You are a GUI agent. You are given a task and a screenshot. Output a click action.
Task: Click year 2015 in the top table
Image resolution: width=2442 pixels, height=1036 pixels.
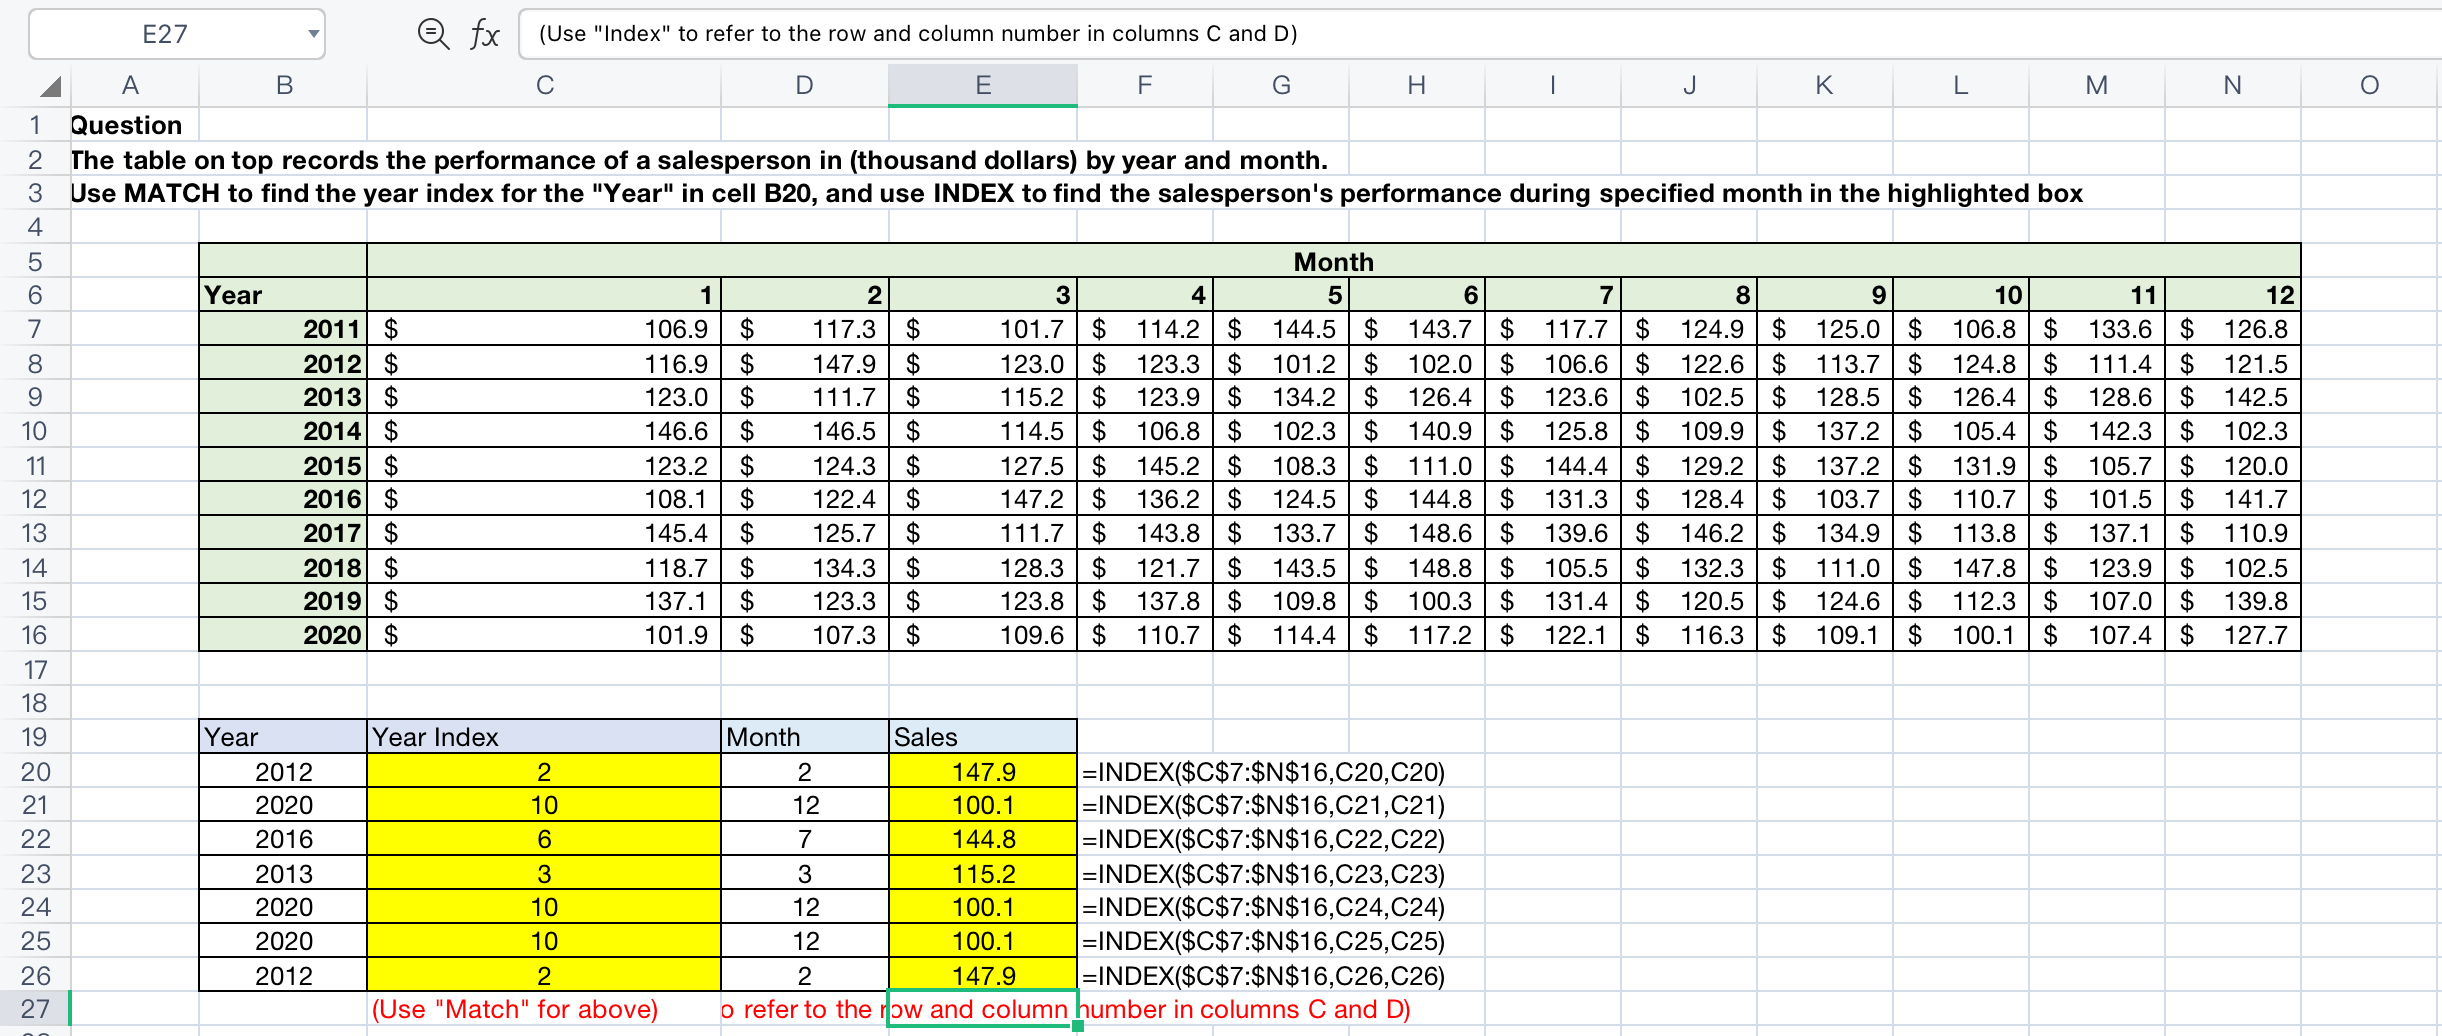pyautogui.click(x=283, y=465)
